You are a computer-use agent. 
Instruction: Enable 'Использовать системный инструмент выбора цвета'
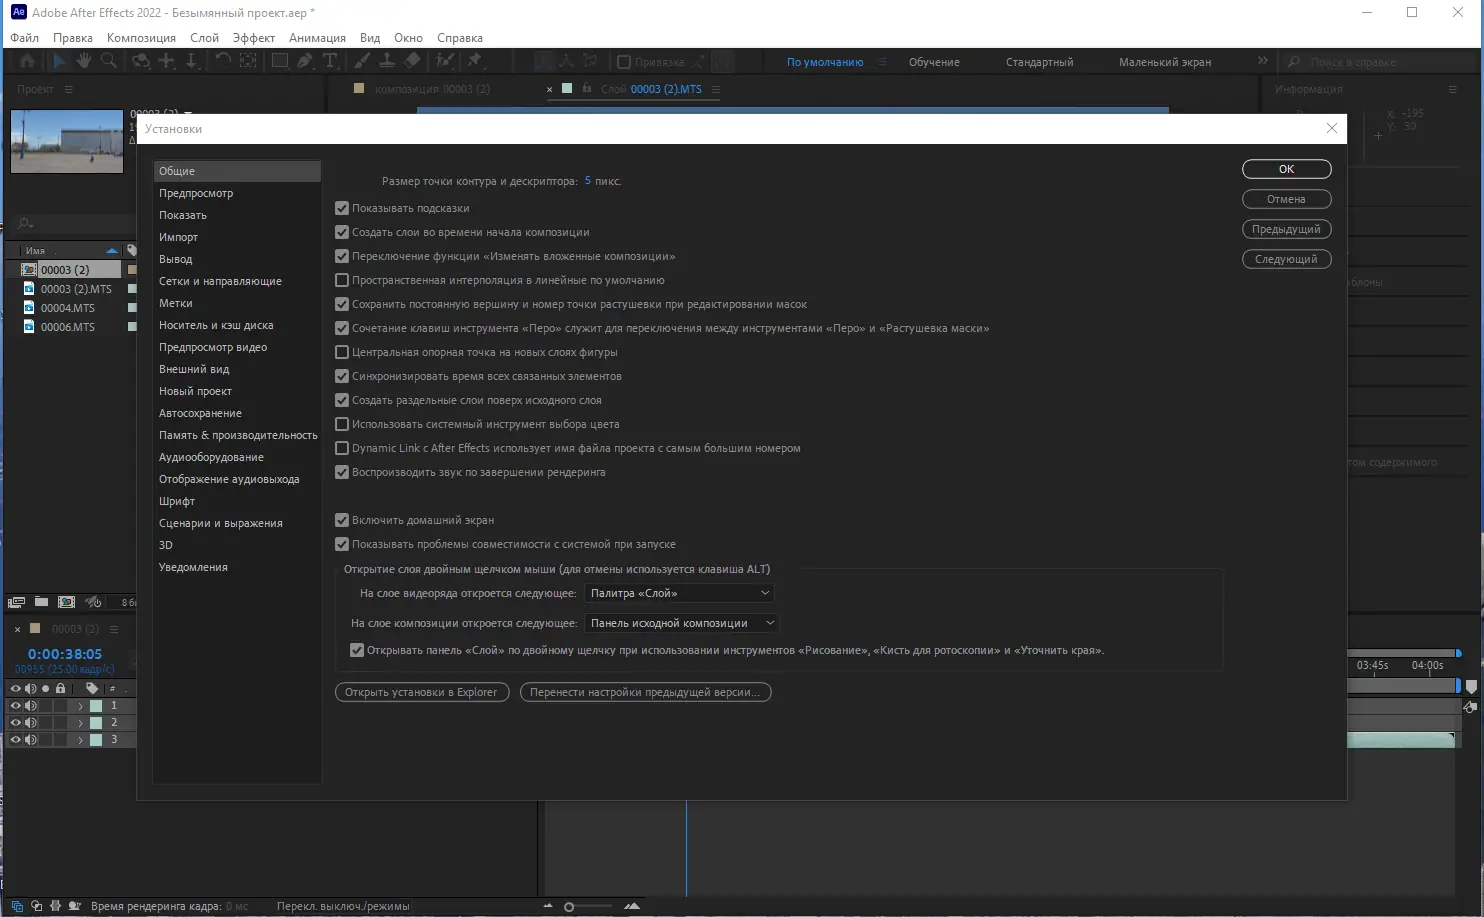[342, 424]
